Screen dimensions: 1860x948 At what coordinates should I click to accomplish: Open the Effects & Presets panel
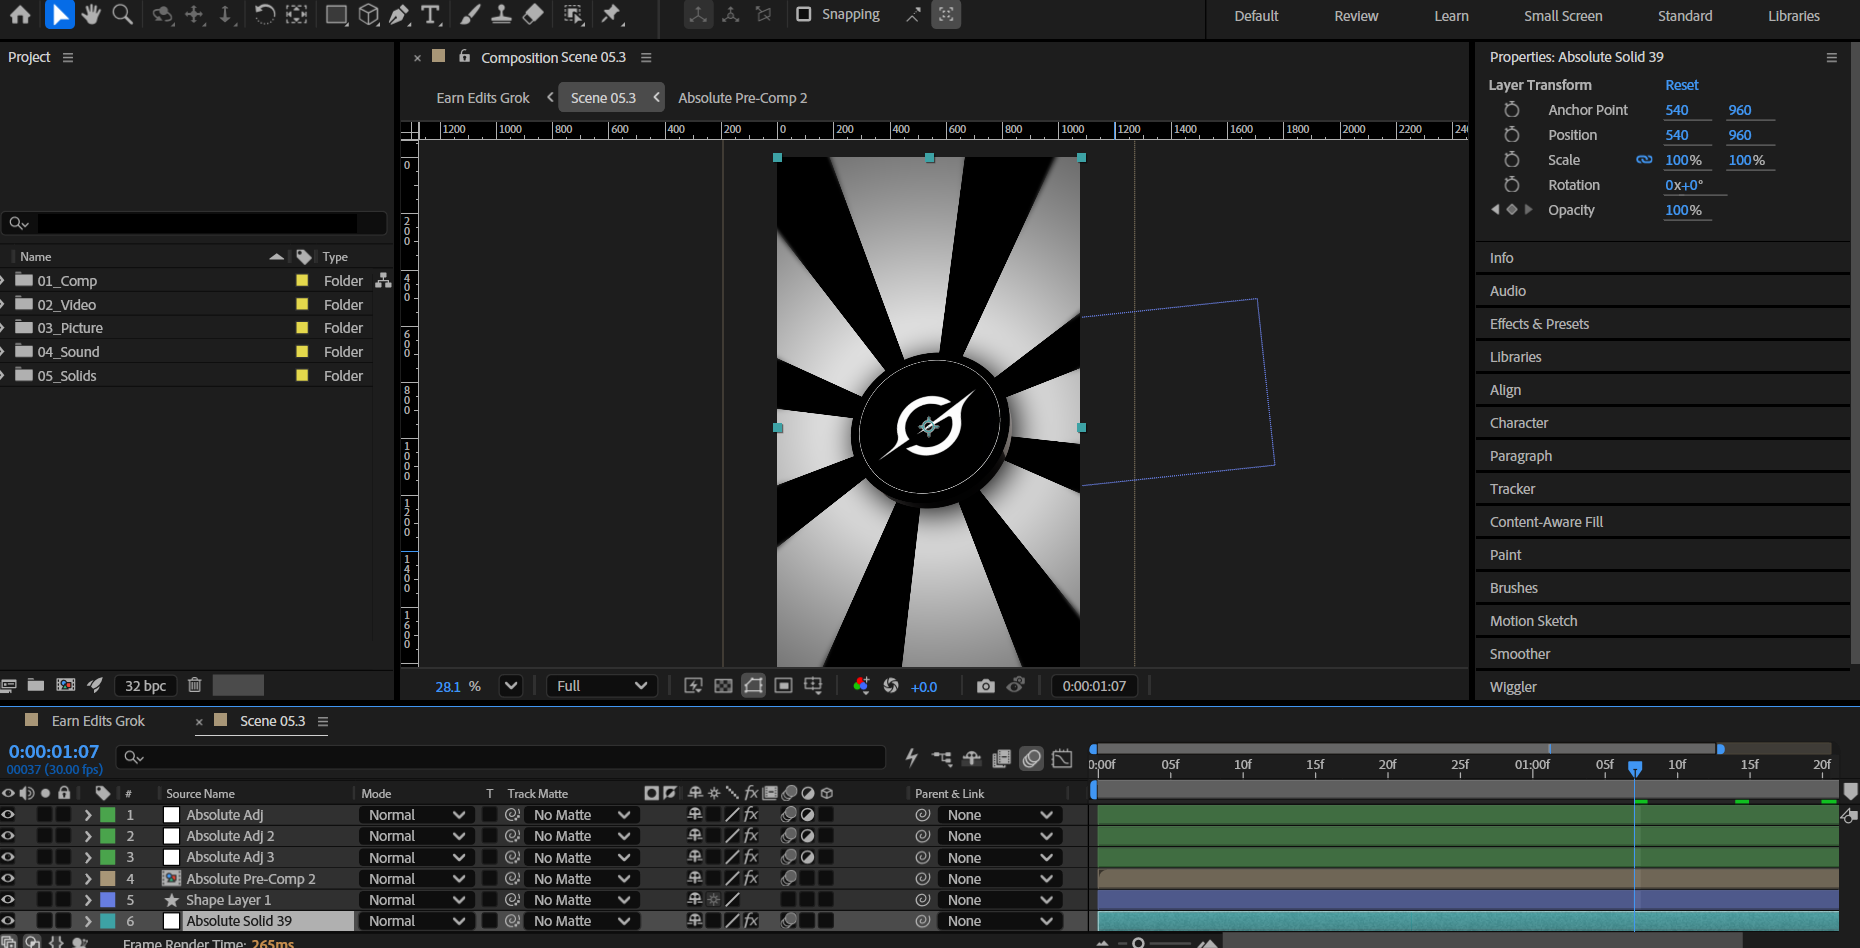click(1539, 324)
